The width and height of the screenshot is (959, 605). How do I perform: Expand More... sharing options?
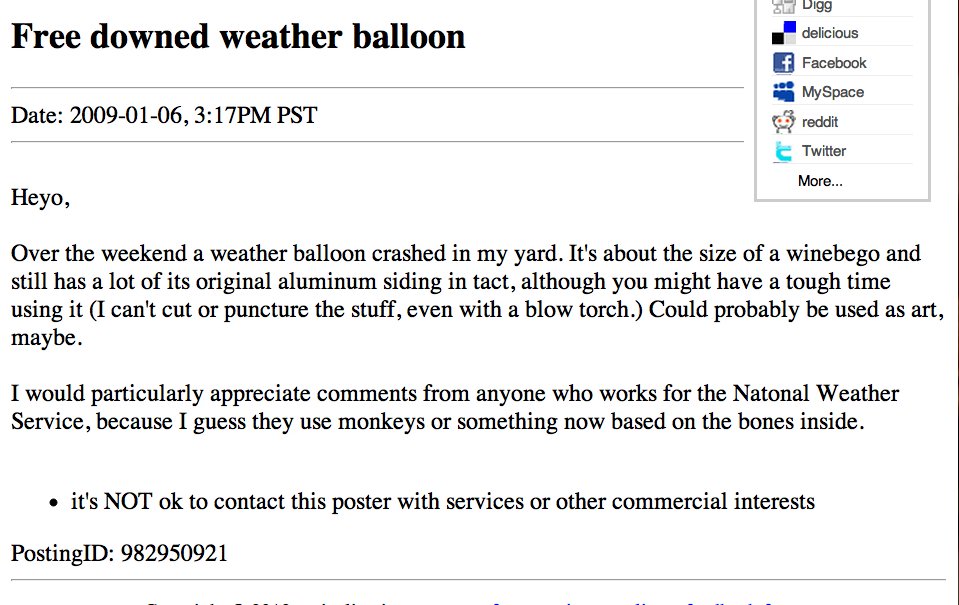click(x=820, y=181)
